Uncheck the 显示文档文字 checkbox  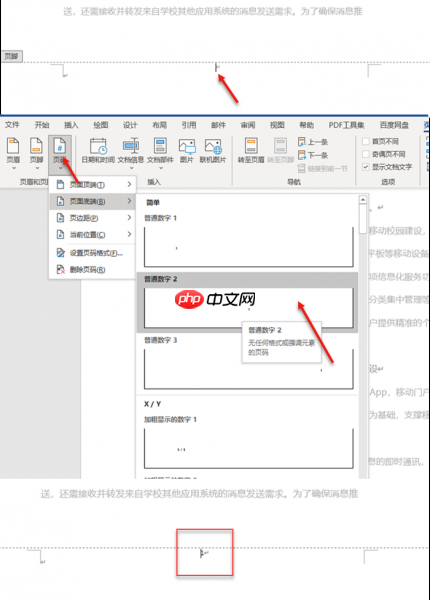(366, 167)
